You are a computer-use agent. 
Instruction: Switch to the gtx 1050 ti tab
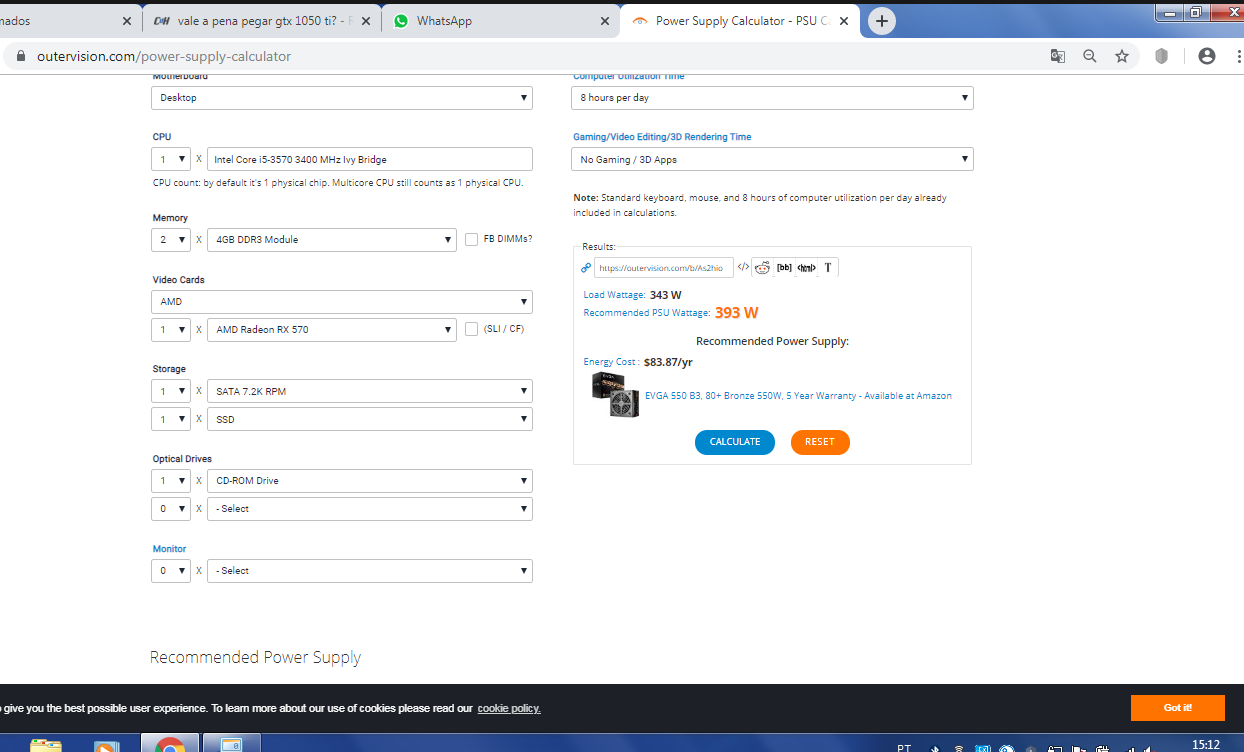[x=261, y=21]
